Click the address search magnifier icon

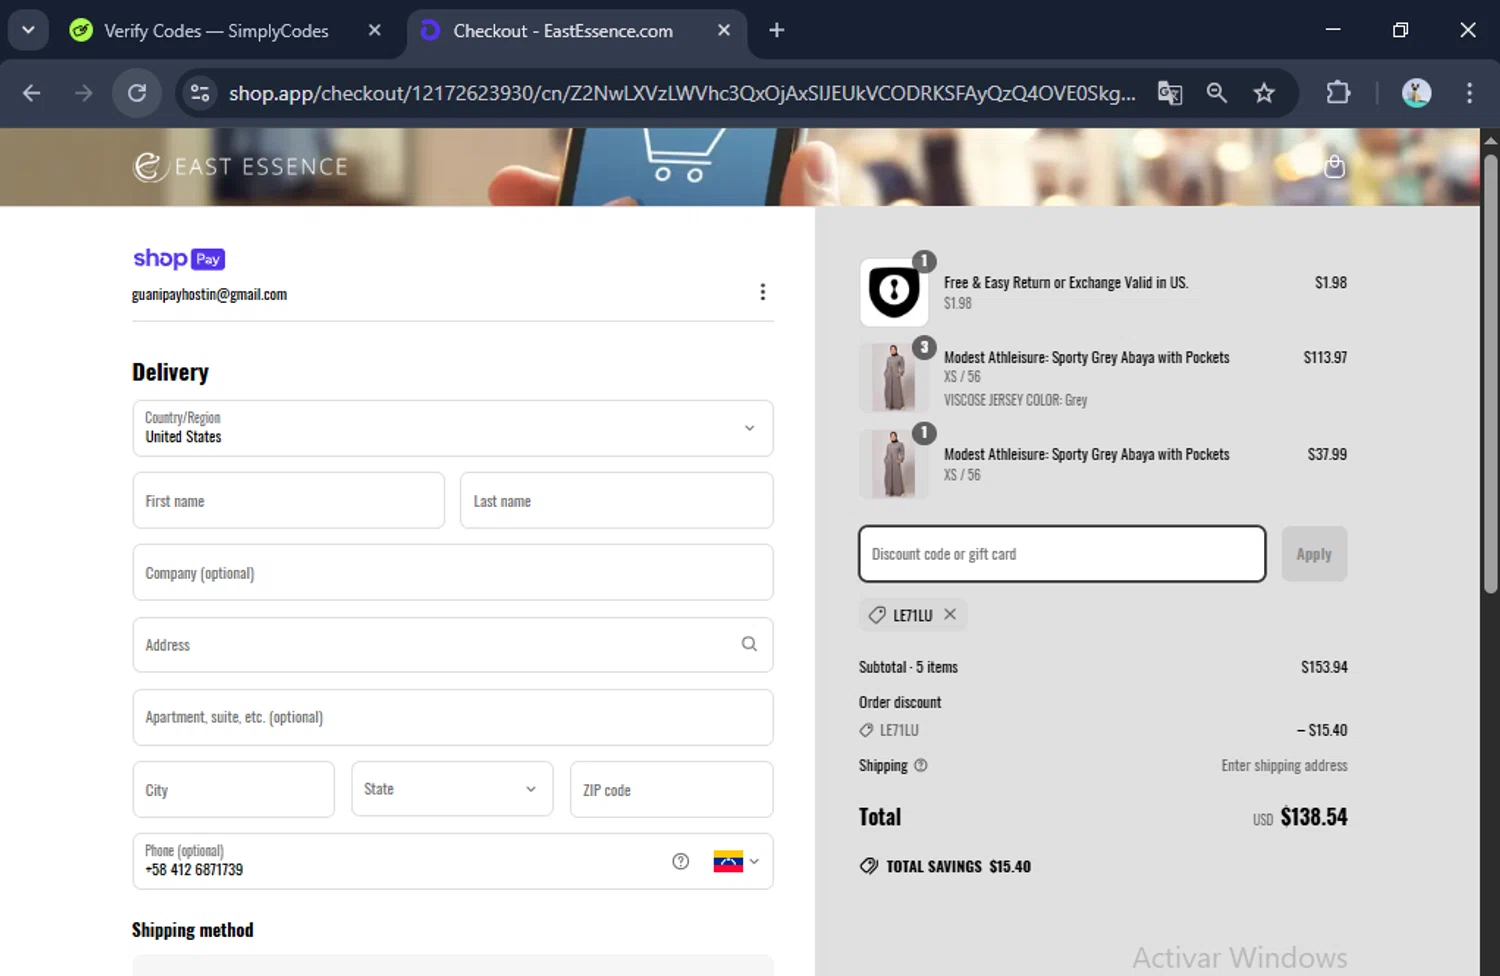click(749, 644)
